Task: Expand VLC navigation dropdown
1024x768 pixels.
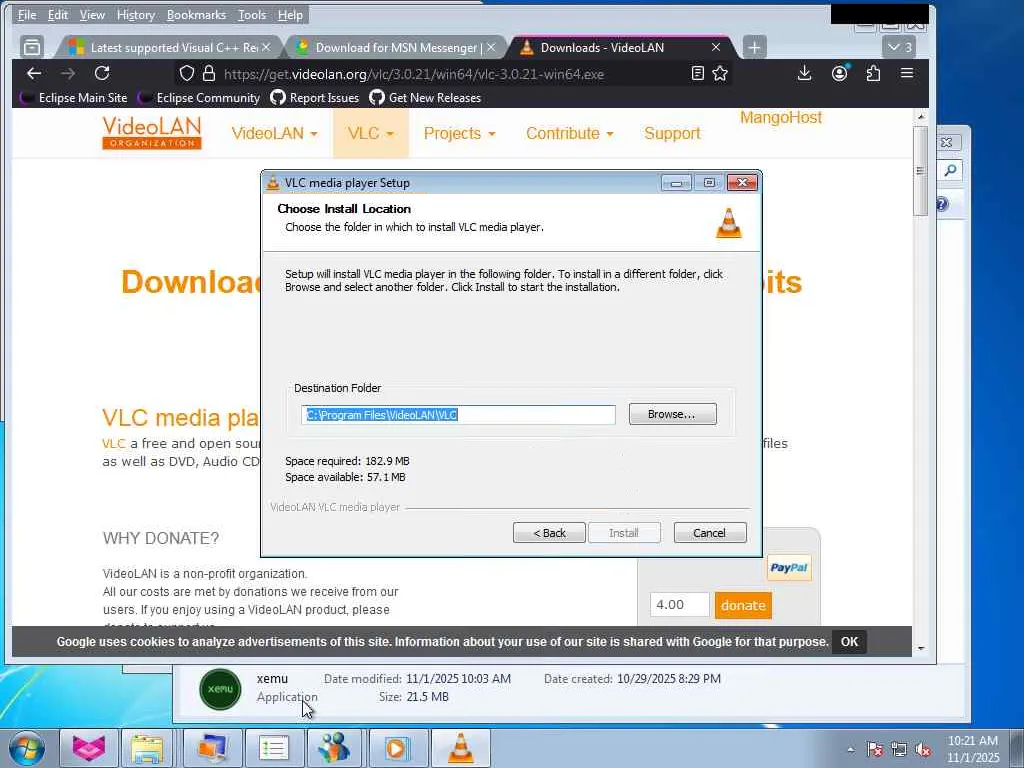Action: pos(371,133)
